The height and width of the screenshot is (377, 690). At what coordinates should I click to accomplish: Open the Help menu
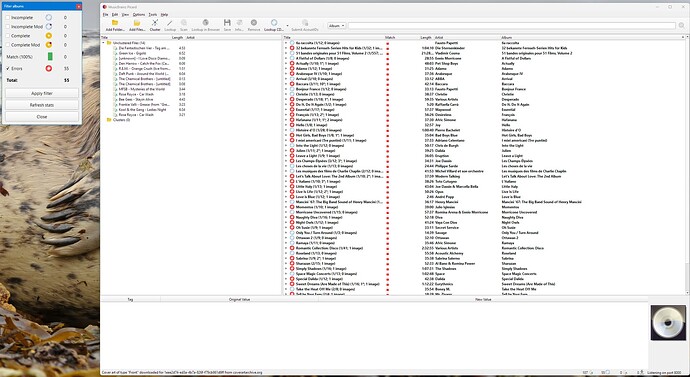pos(164,15)
